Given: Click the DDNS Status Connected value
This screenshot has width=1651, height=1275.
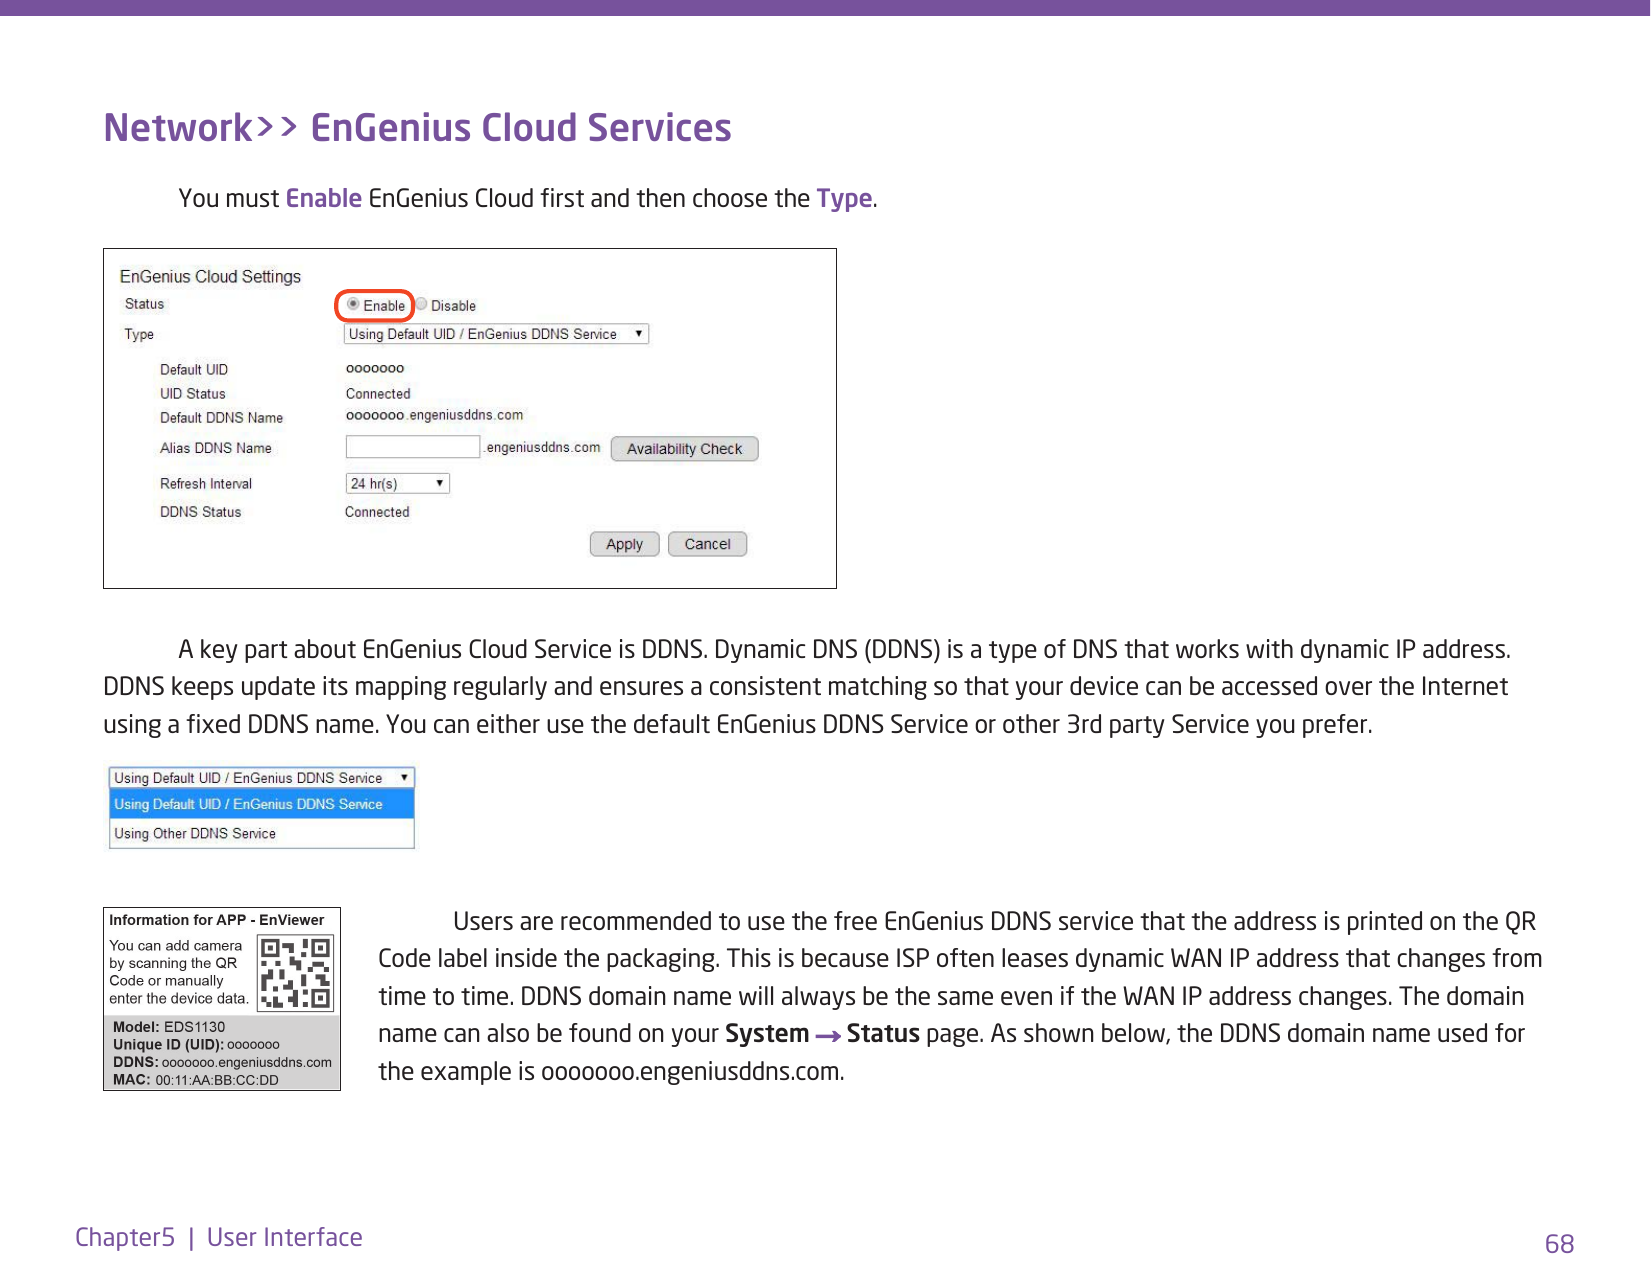Looking at the screenshot, I should (377, 512).
